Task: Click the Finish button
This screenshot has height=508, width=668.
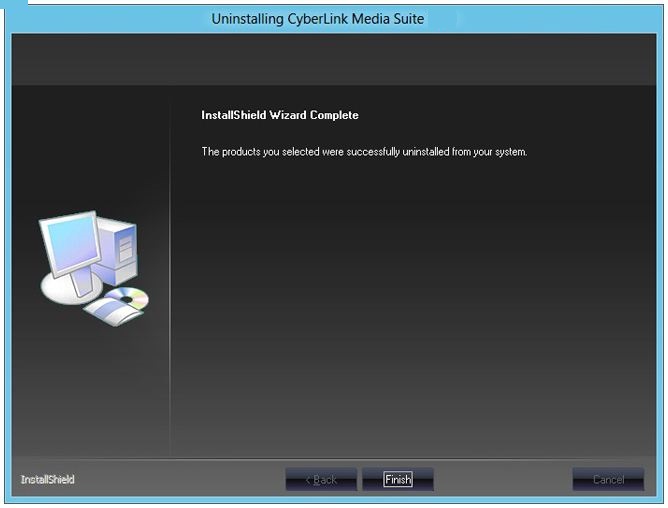Action: [x=398, y=480]
